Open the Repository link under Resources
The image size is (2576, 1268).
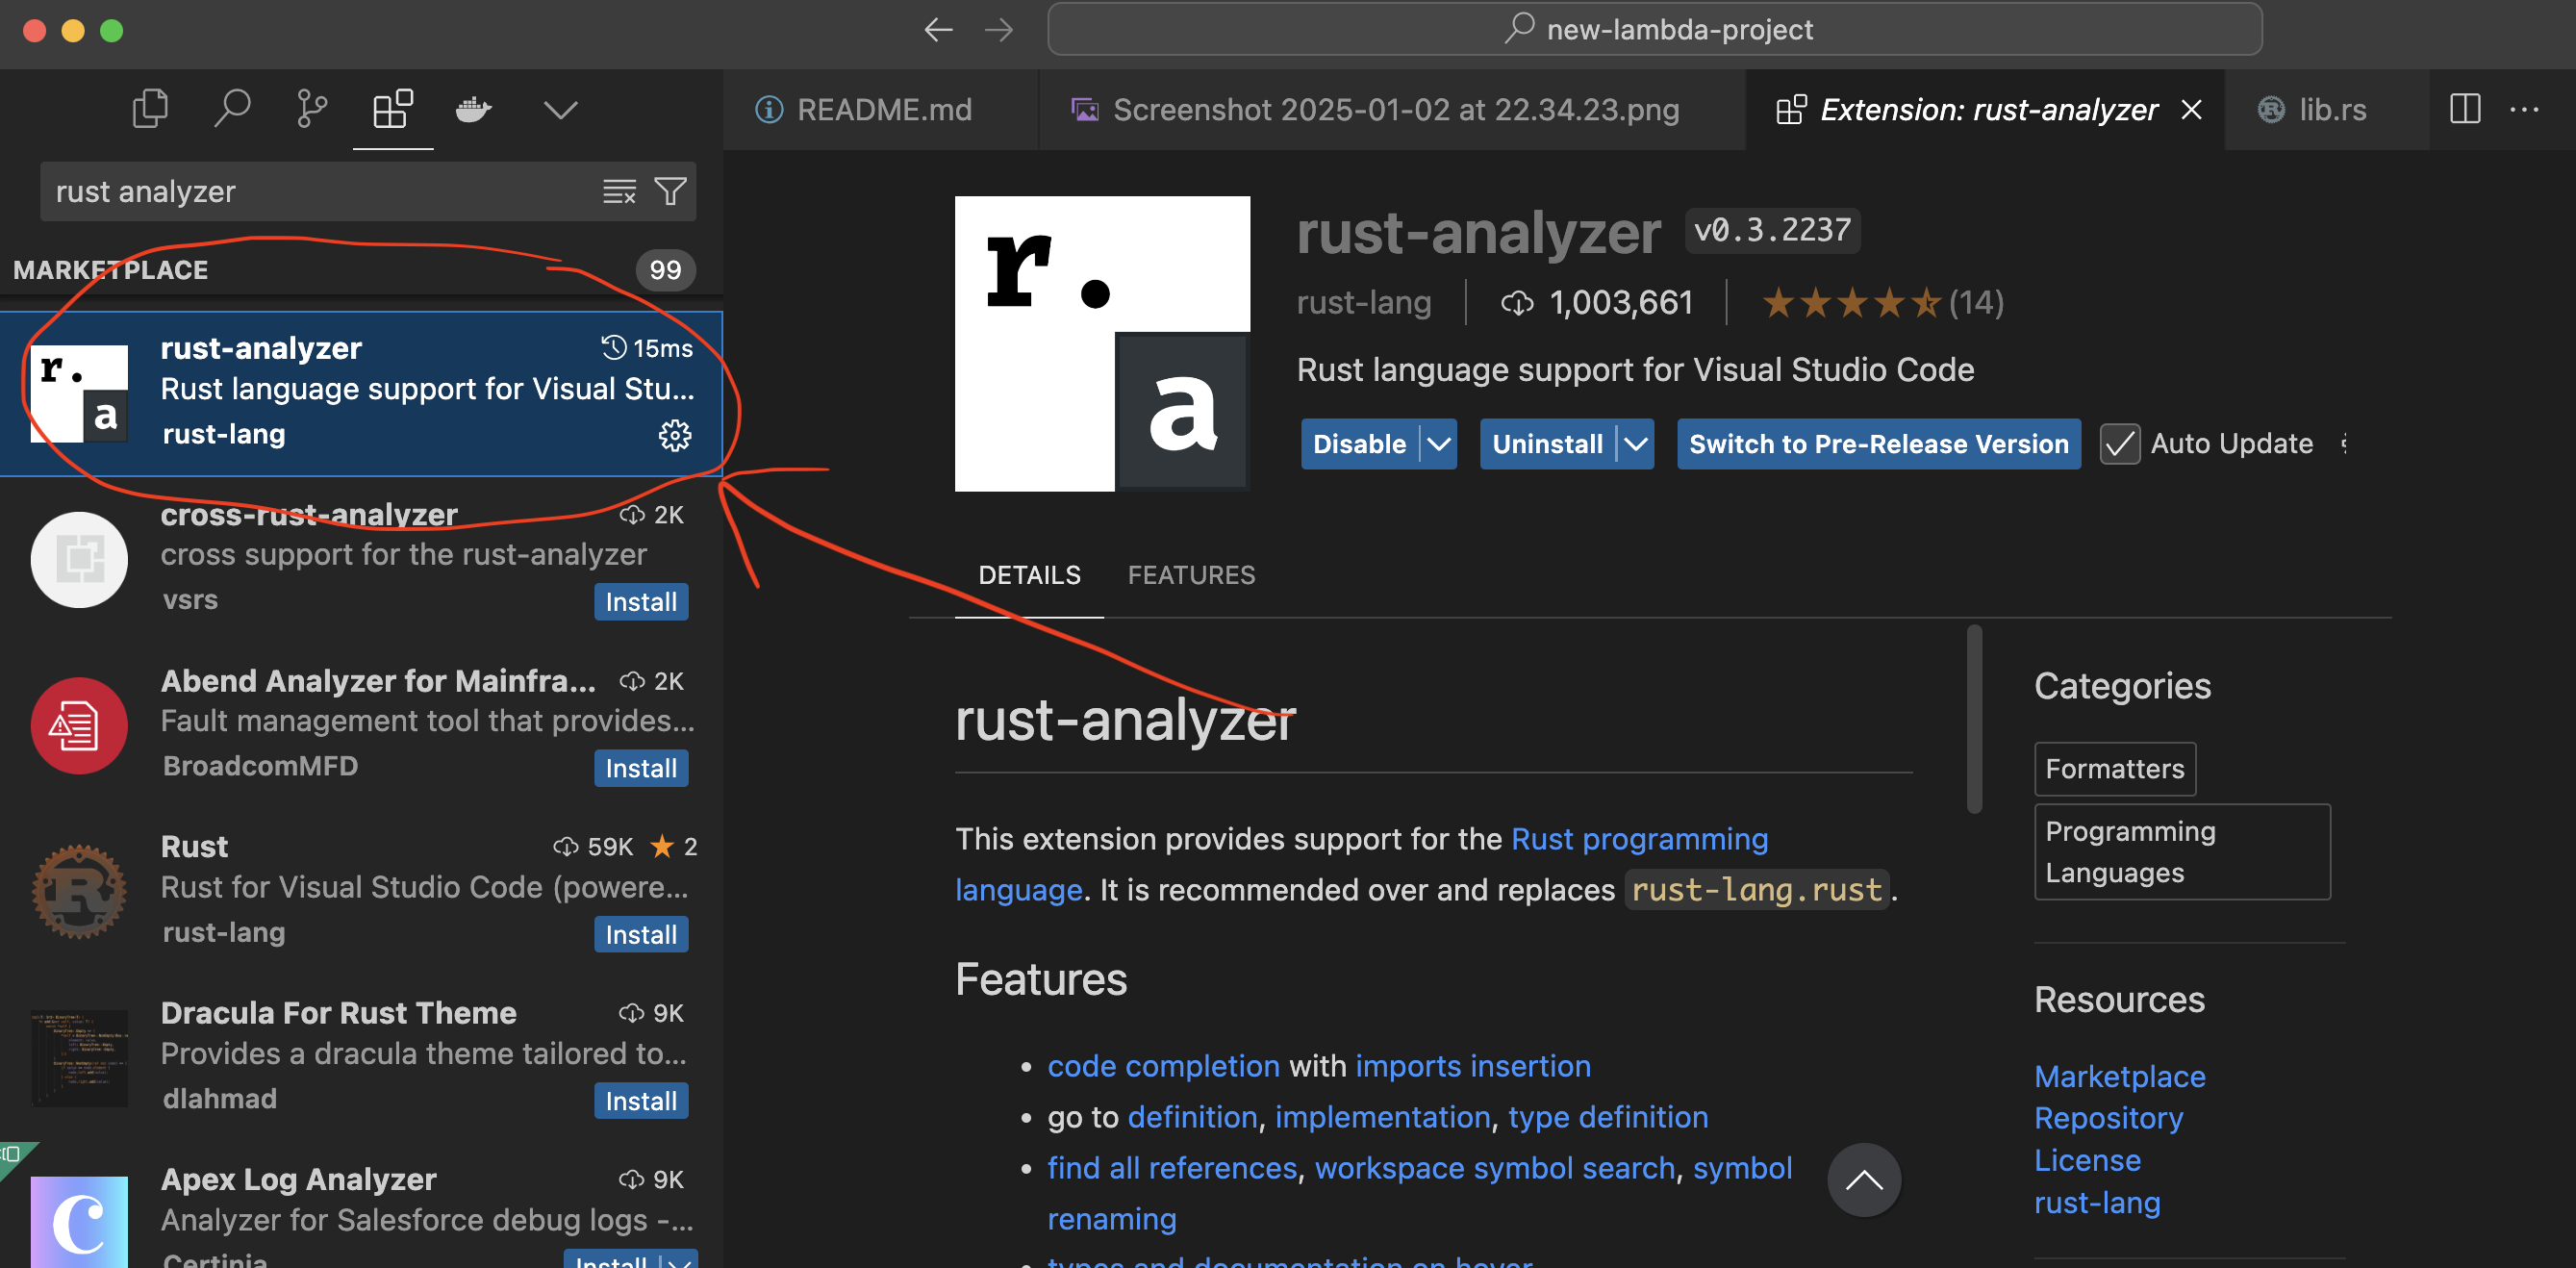coord(2108,1118)
